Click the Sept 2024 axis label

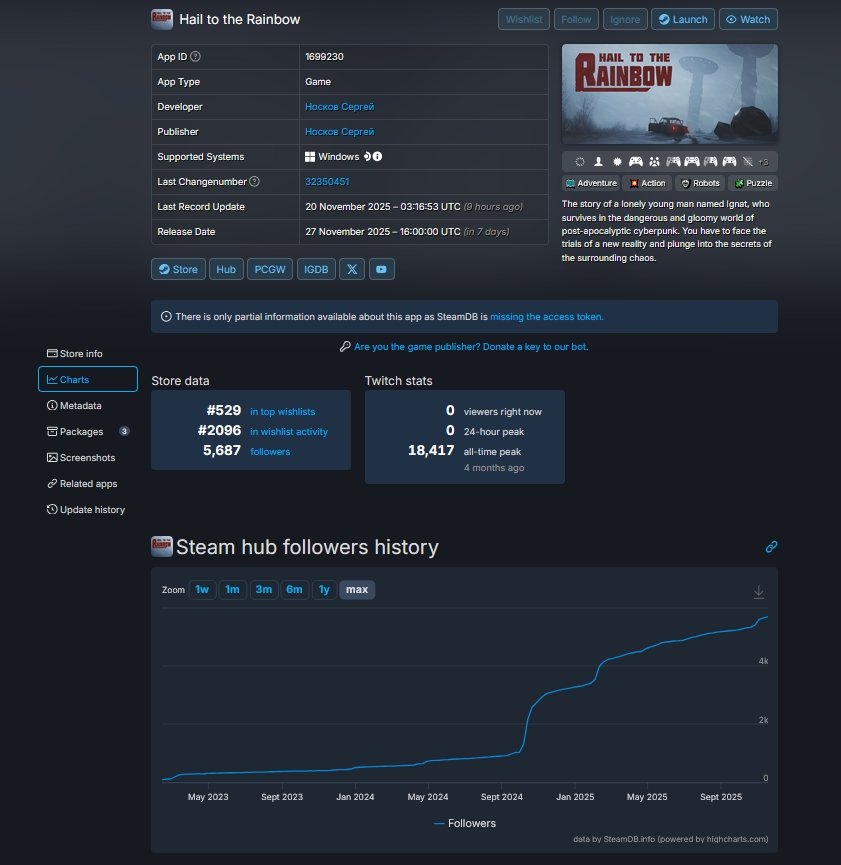(x=501, y=797)
